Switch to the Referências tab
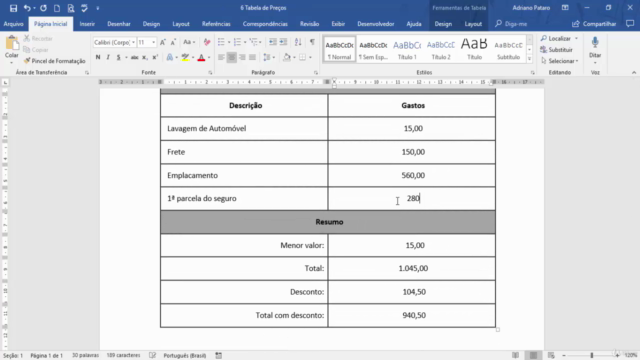Screen dimensions: 640x360 (x=216, y=24)
